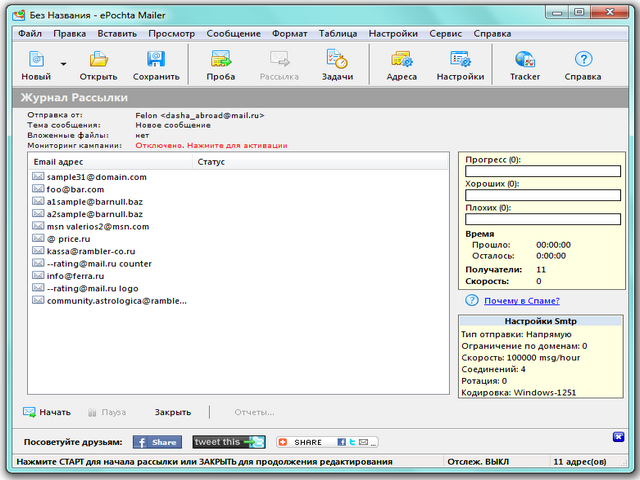
Task: Click the Прогресс progress bar
Action: click(543, 171)
